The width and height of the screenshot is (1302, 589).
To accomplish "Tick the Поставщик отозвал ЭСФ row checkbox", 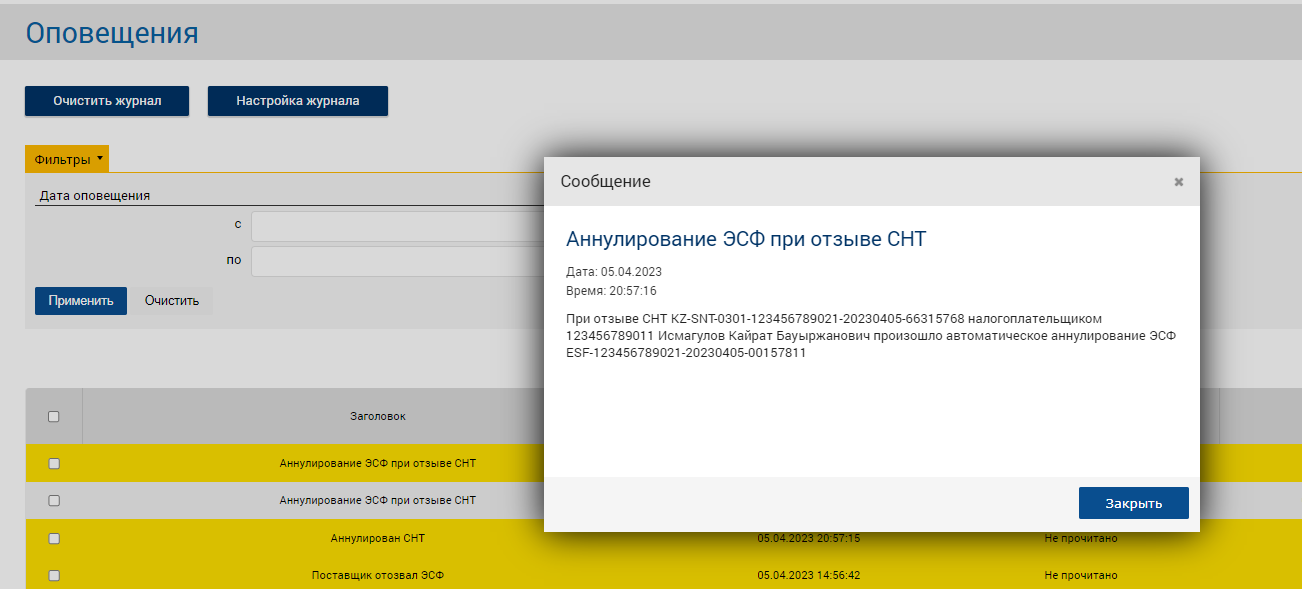I will pyautogui.click(x=54, y=575).
